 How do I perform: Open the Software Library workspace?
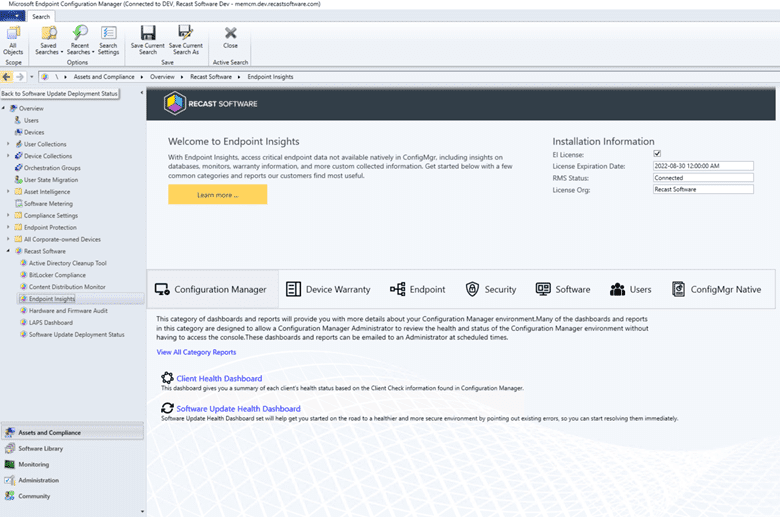(40, 448)
